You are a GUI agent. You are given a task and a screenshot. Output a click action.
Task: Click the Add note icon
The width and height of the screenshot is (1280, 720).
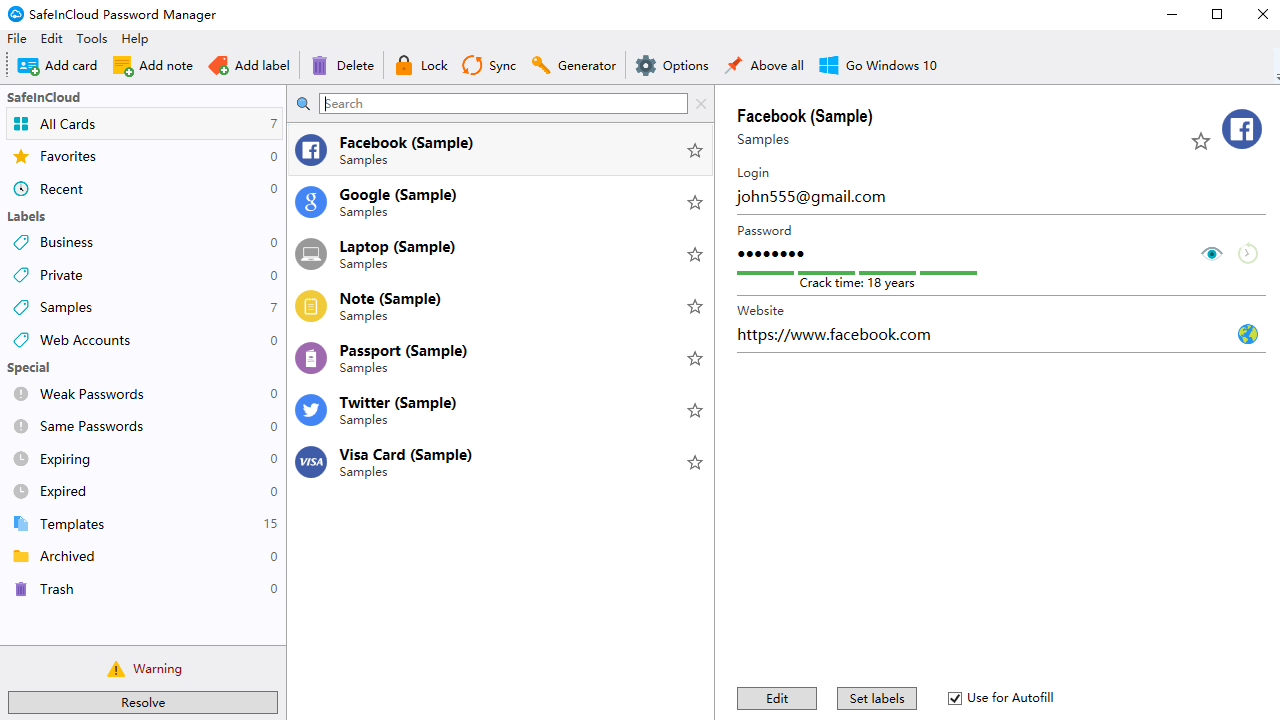123,66
